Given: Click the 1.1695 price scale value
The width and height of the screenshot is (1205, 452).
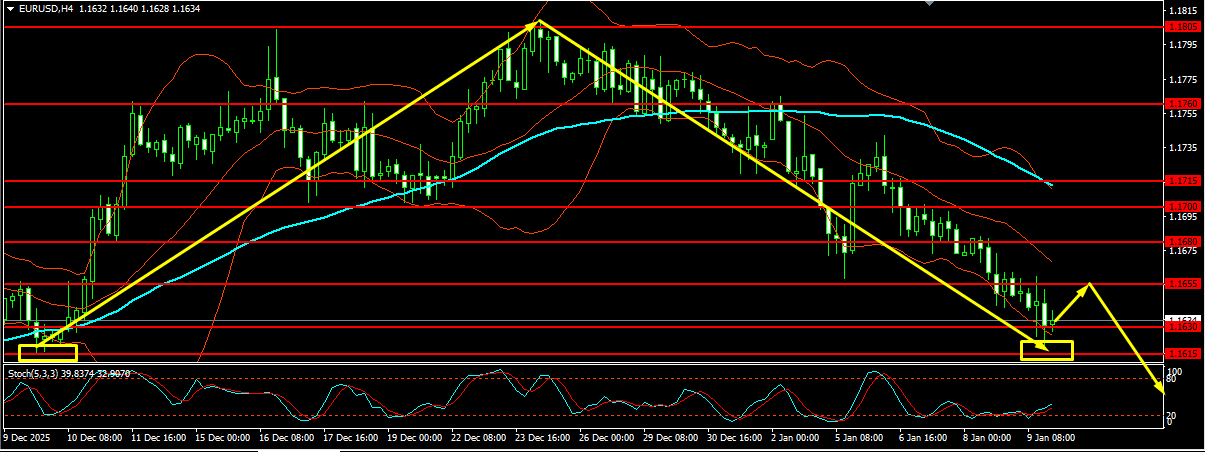Looking at the screenshot, I should coord(1183,217).
